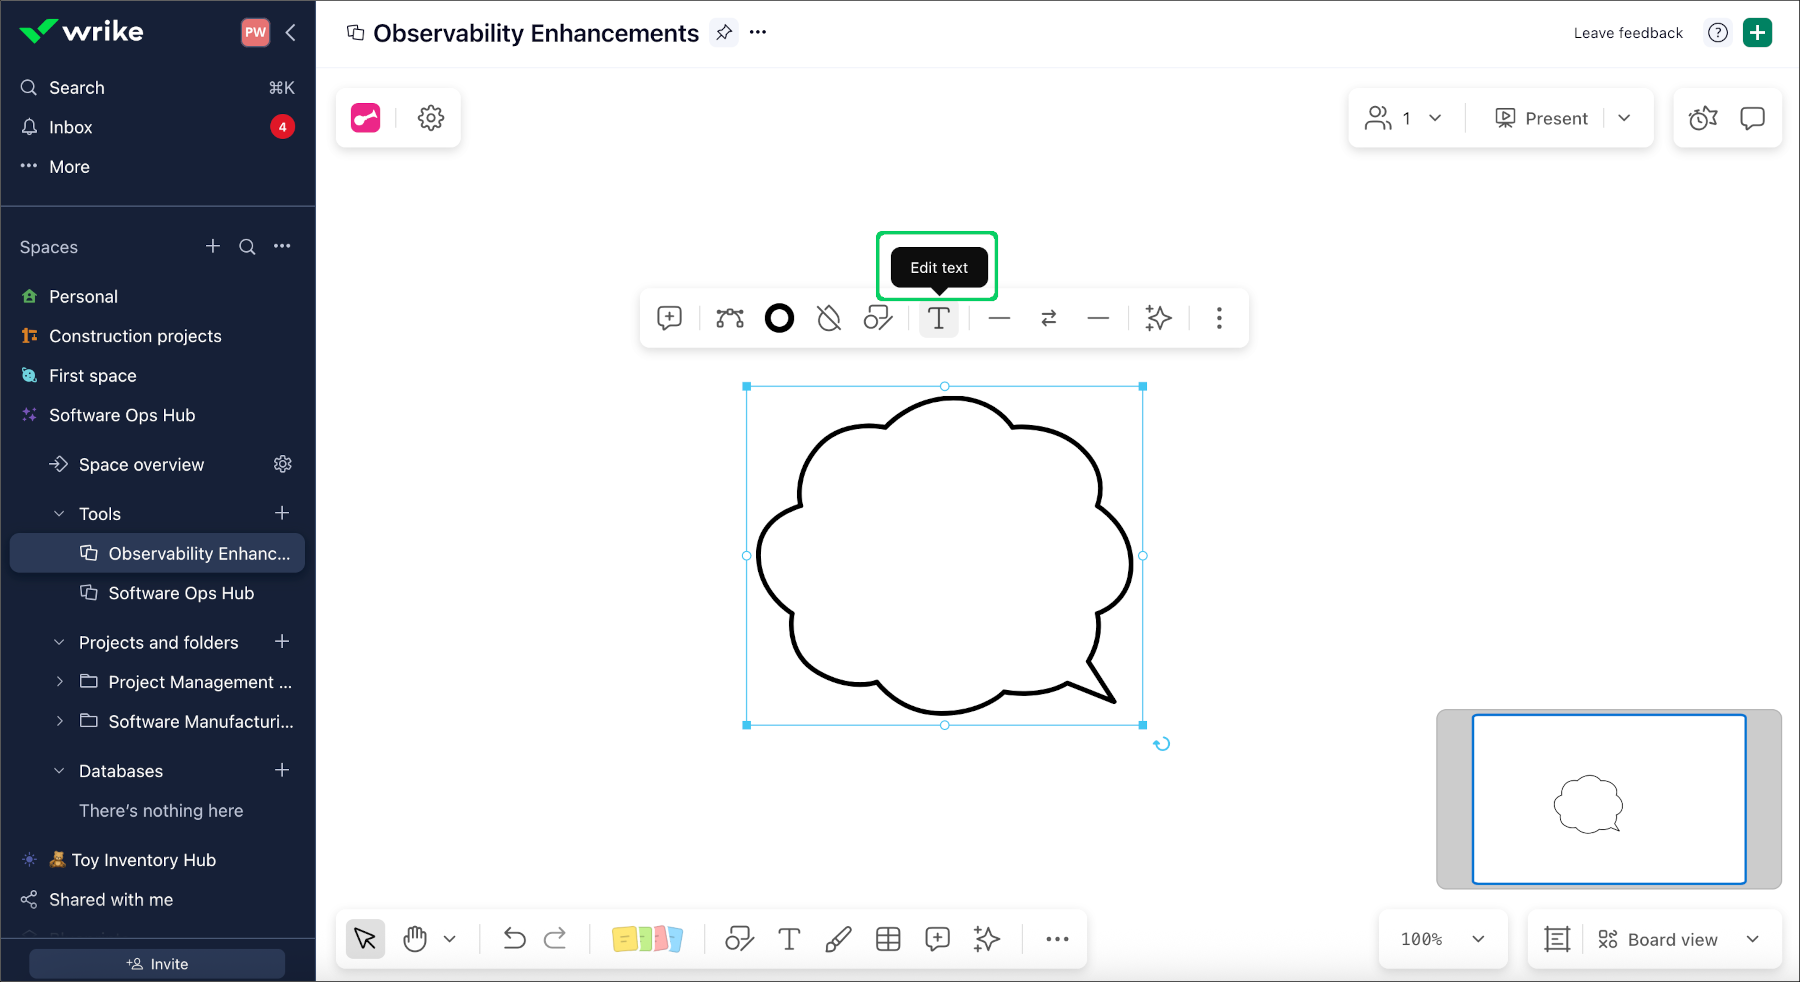
Task: Activate the Hand pan tool
Action: (x=415, y=939)
